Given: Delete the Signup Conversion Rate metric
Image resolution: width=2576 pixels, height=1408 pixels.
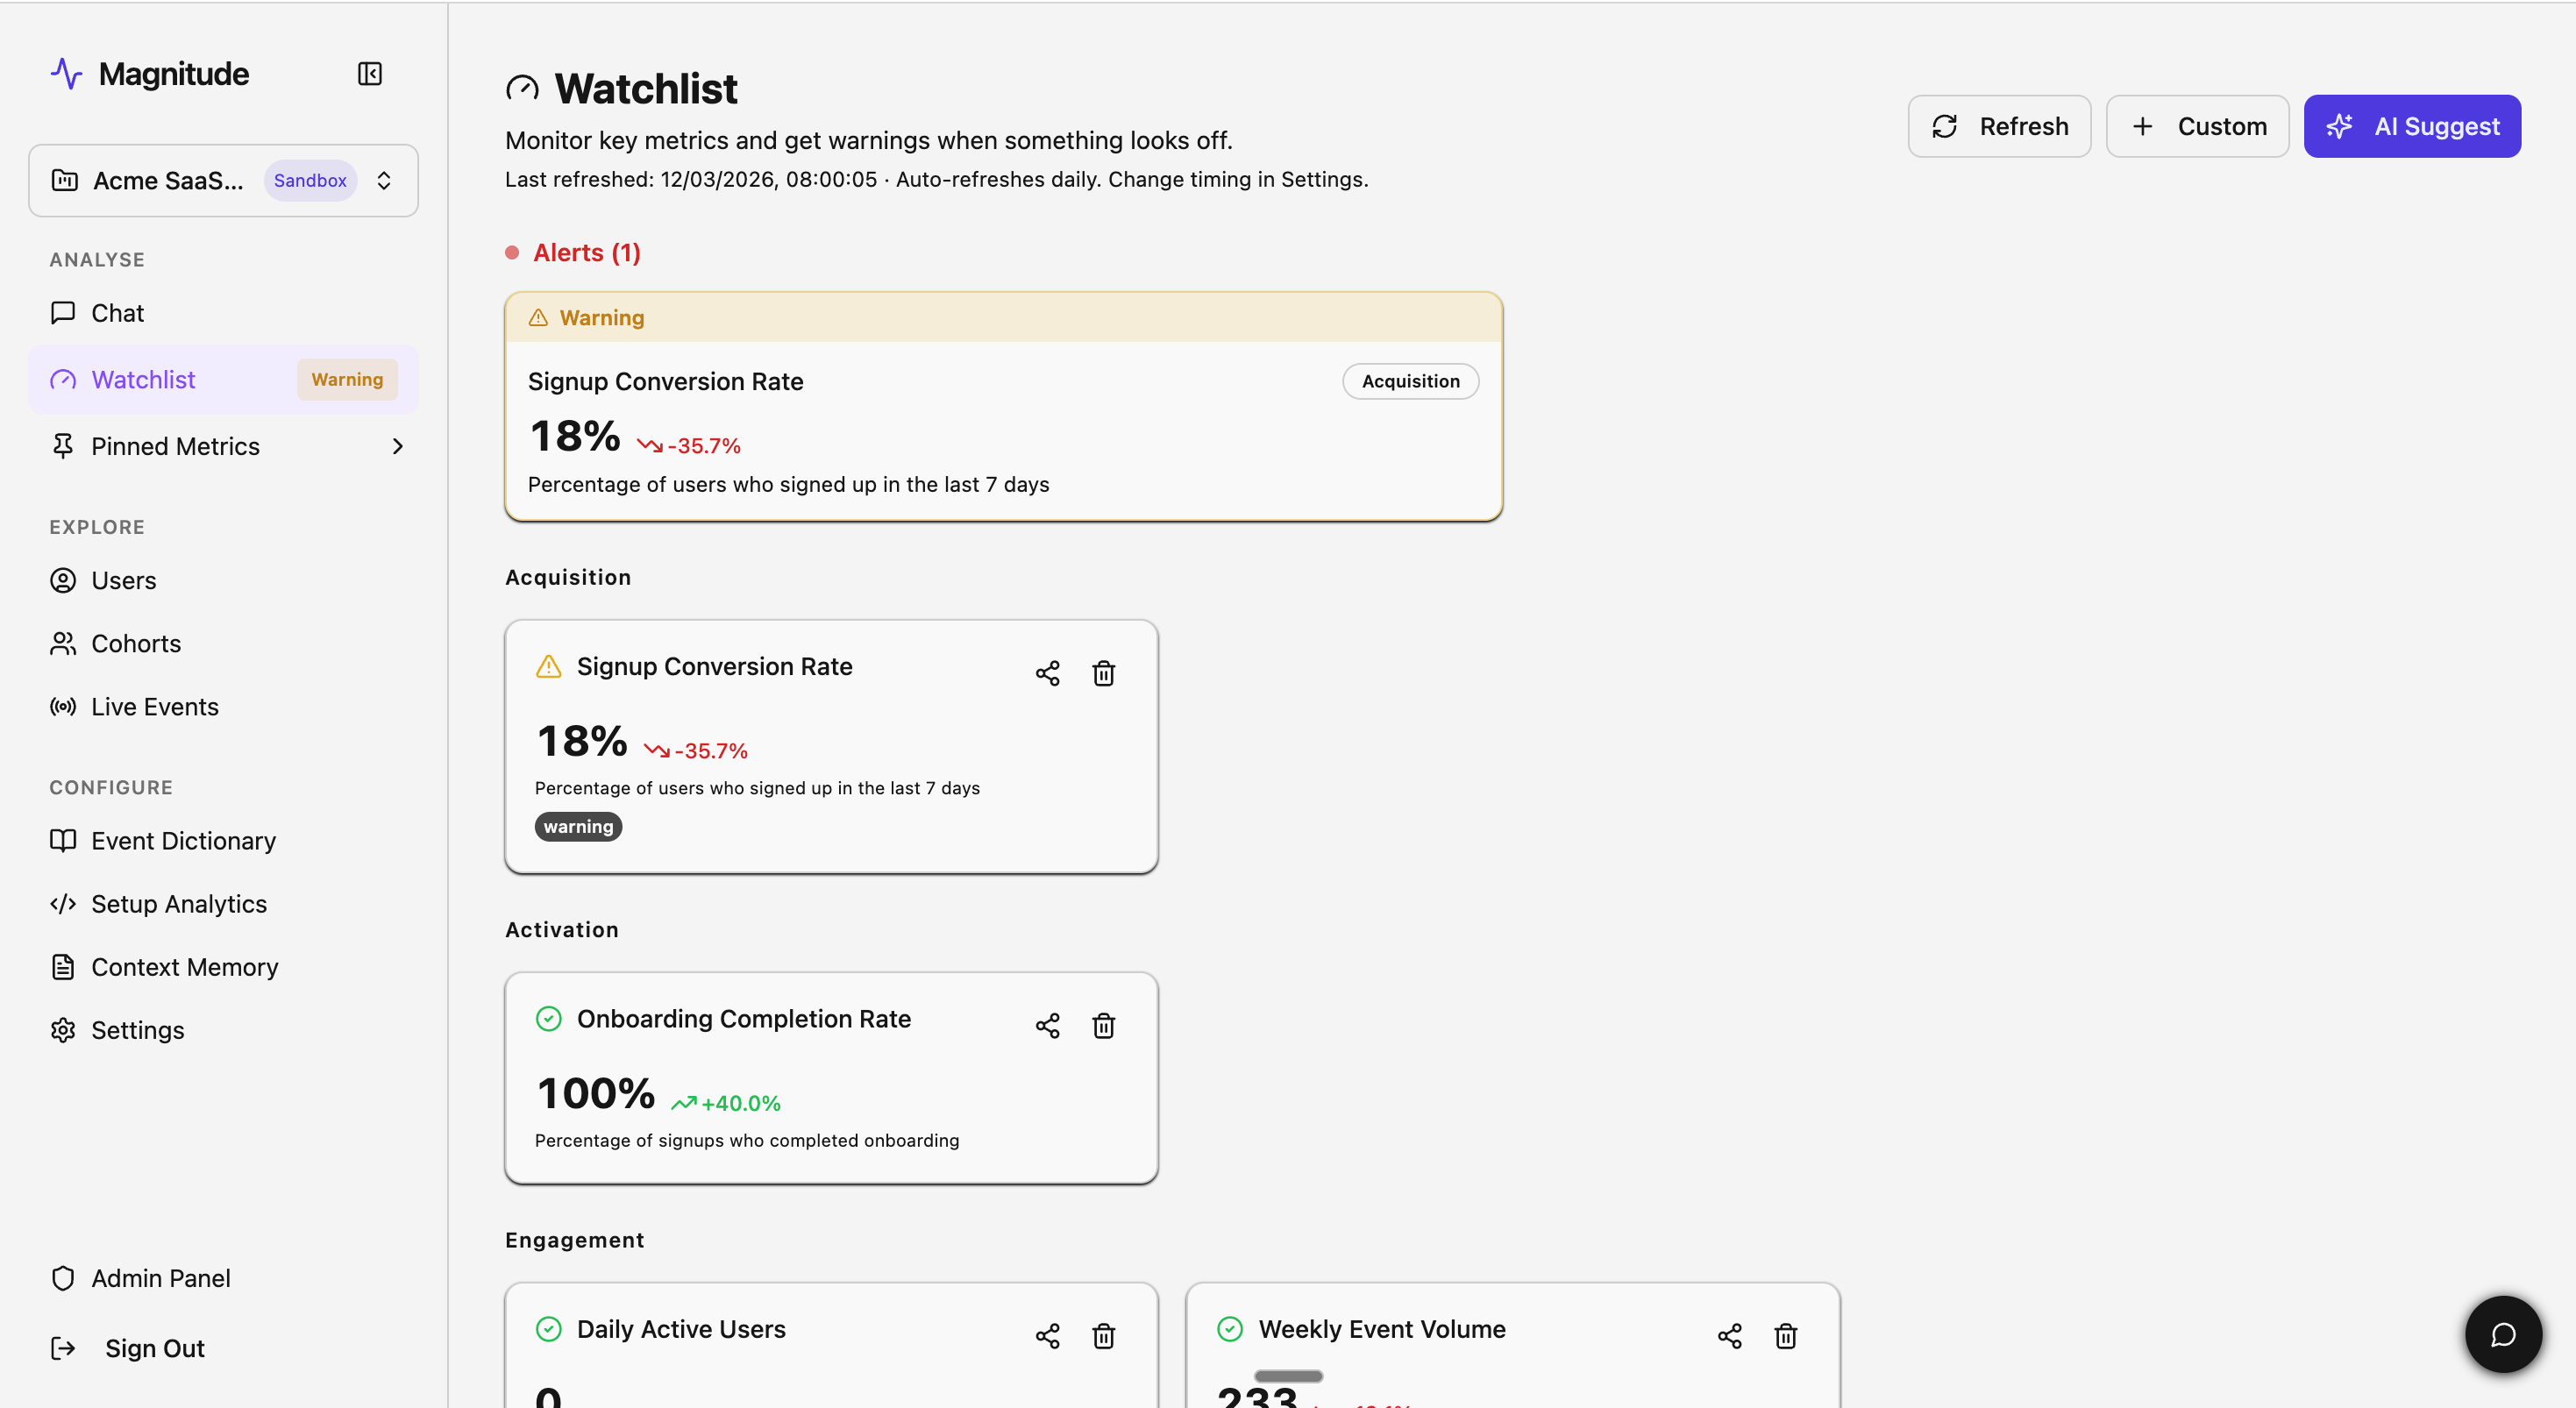Looking at the screenshot, I should (x=1103, y=674).
